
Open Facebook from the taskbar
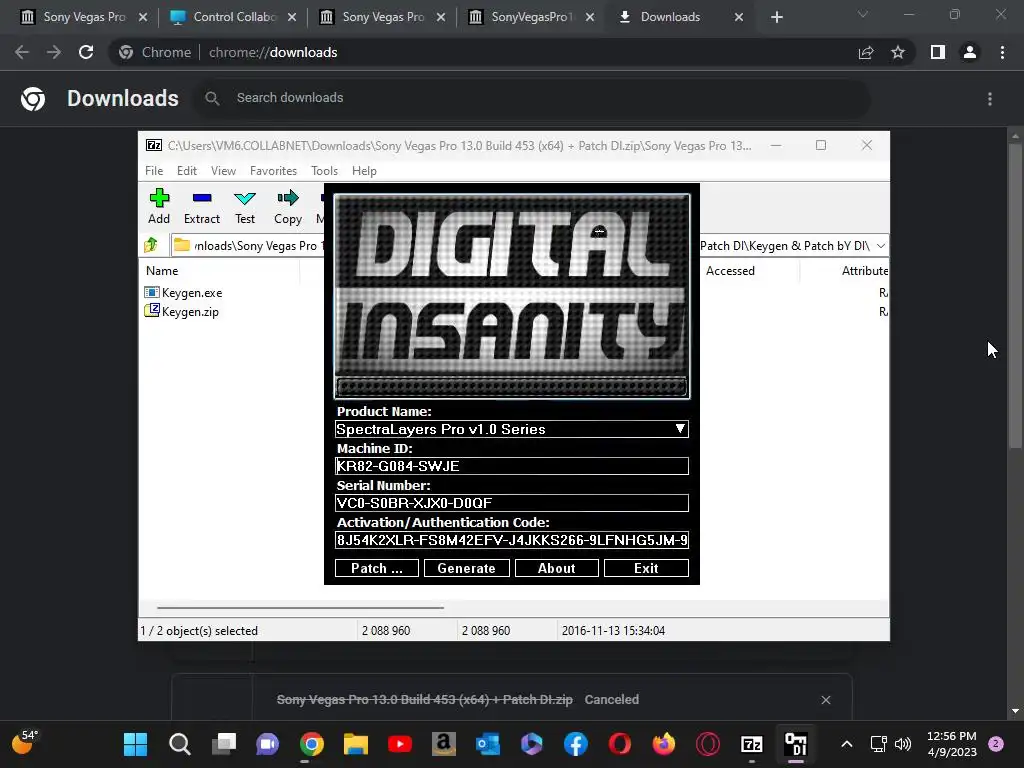[x=575, y=744]
